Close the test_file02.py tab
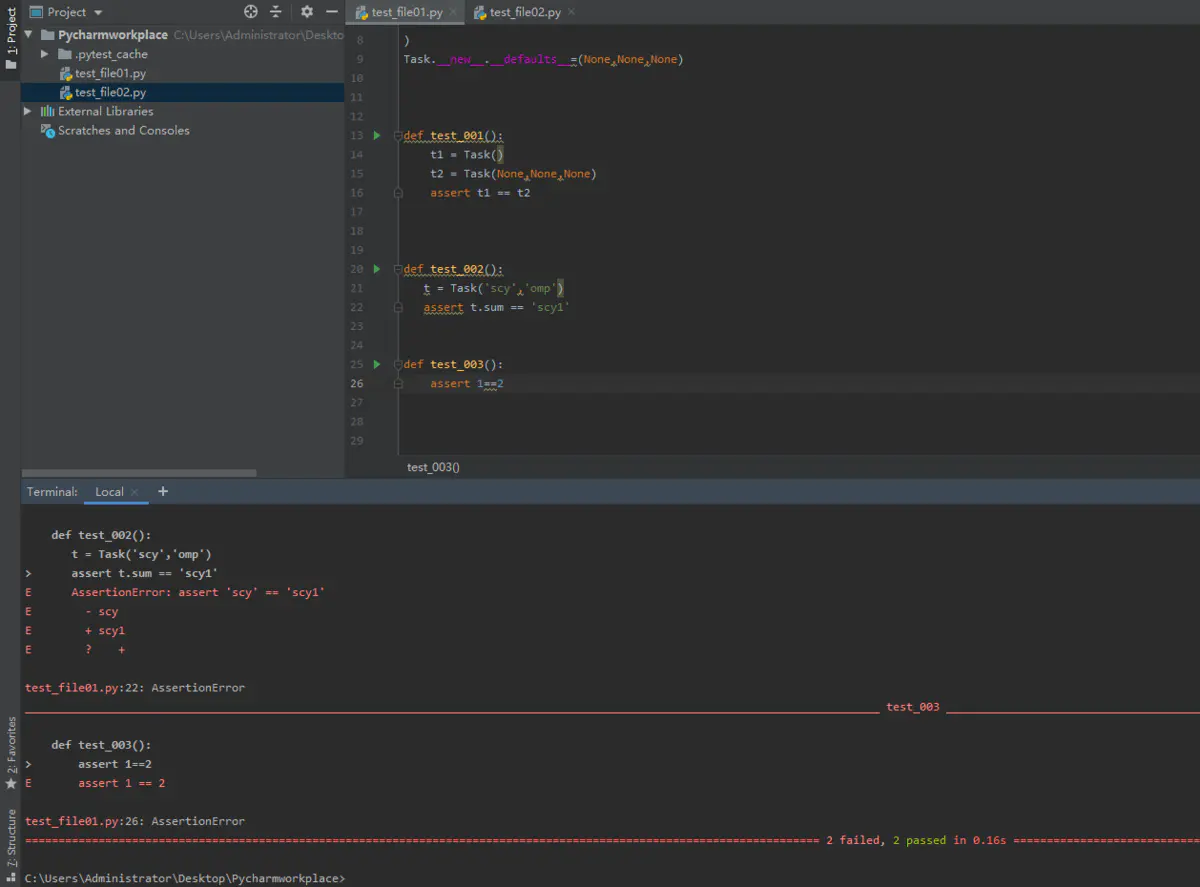 [x=571, y=13]
